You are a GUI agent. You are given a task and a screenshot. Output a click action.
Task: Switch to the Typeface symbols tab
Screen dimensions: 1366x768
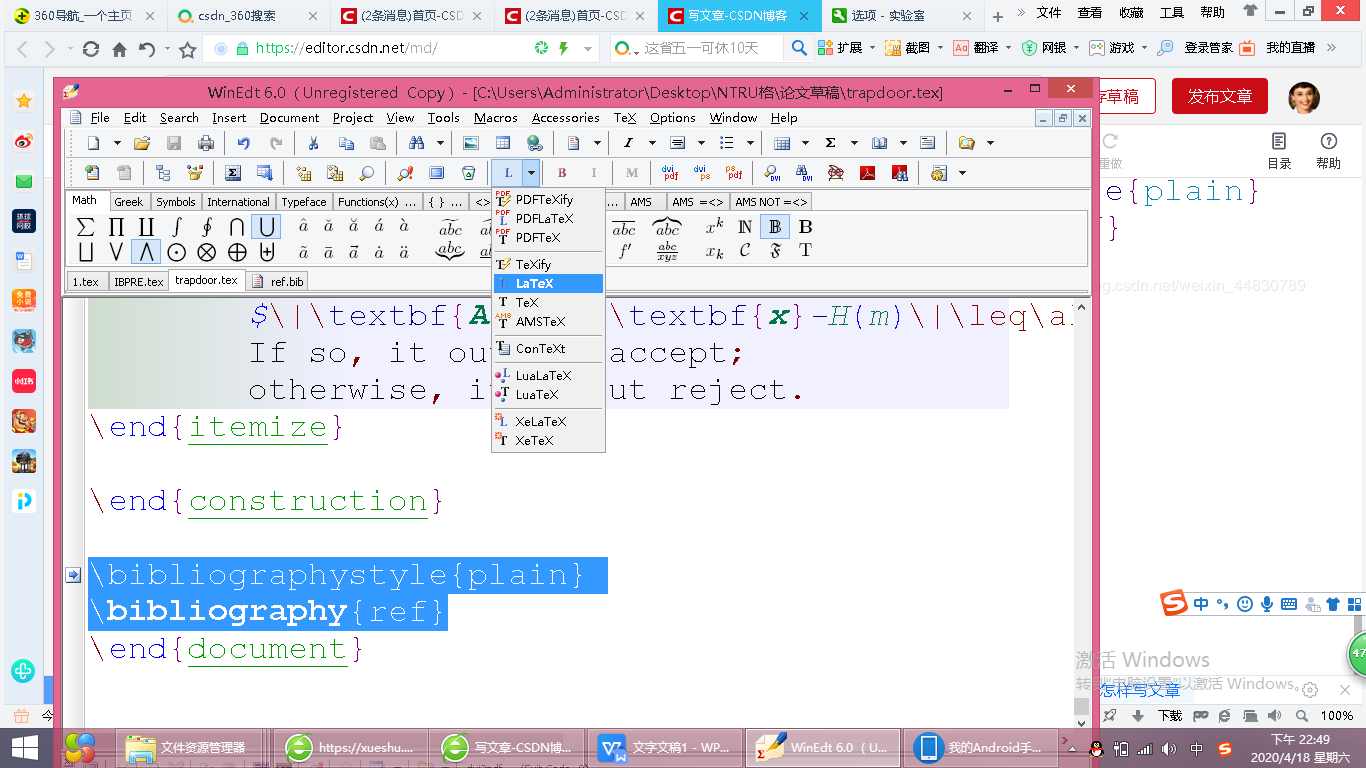point(304,202)
